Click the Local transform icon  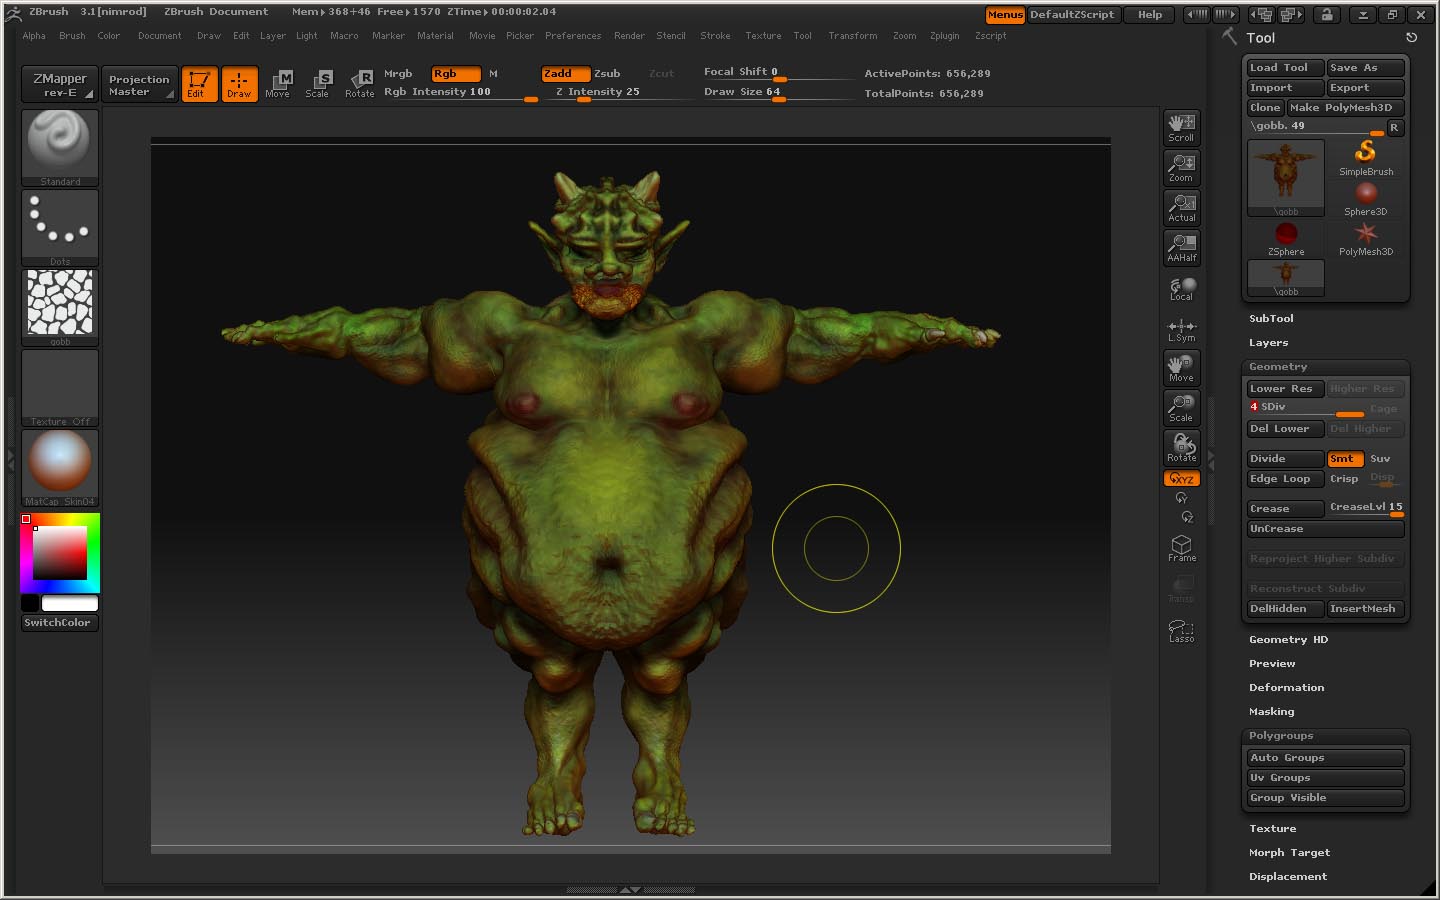point(1181,288)
